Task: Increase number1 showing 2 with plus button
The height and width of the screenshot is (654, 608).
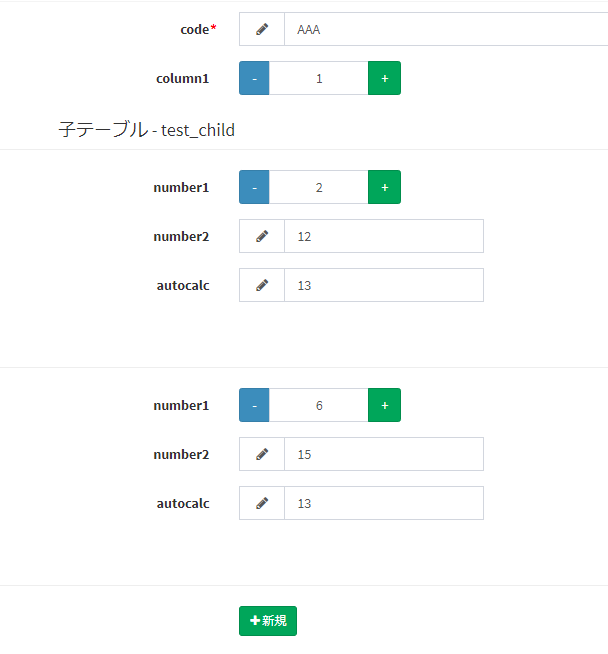Action: 384,187
